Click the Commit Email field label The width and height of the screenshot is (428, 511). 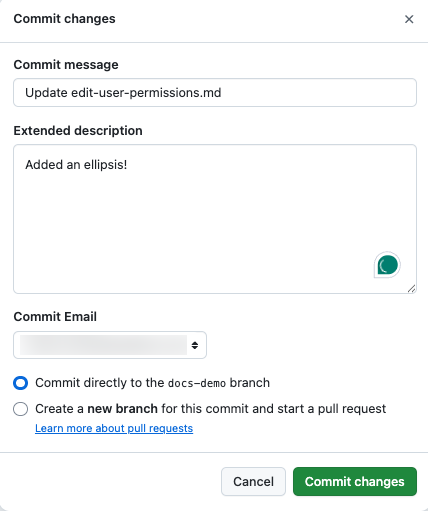[x=55, y=317]
